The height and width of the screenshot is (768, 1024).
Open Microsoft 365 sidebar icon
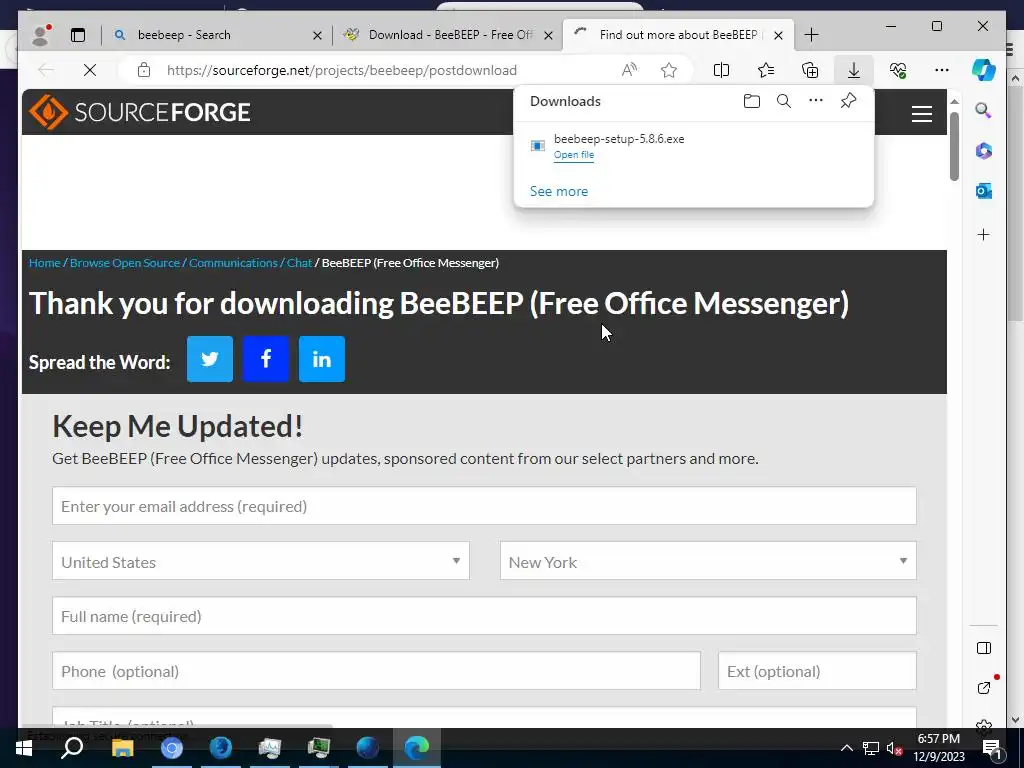(984, 151)
